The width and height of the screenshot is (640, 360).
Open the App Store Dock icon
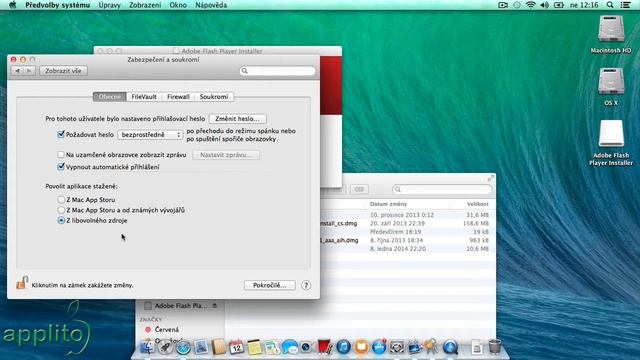tap(379, 347)
